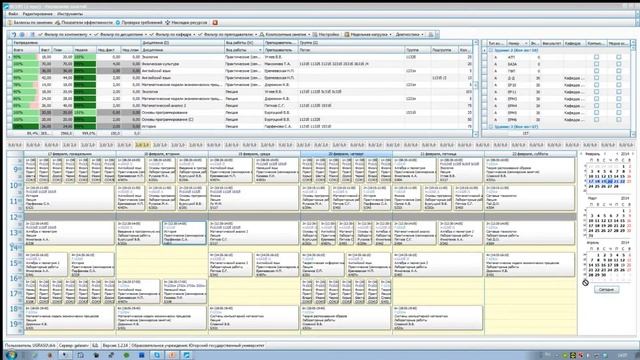The height and width of the screenshot is (360, 640).
Task: Select Основы программирования (С) row
Action: pos(241,120)
